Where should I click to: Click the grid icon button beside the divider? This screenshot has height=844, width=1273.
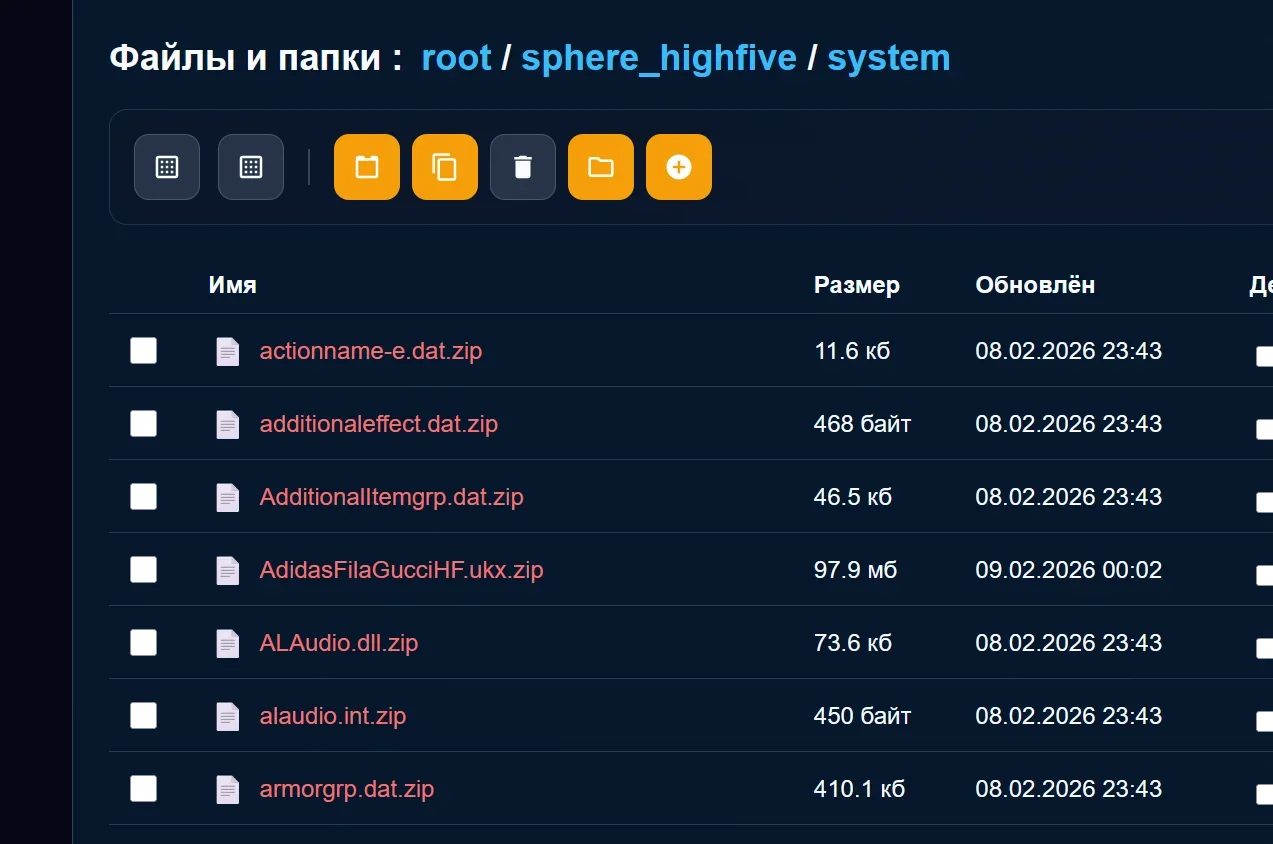pyautogui.click(x=251, y=167)
